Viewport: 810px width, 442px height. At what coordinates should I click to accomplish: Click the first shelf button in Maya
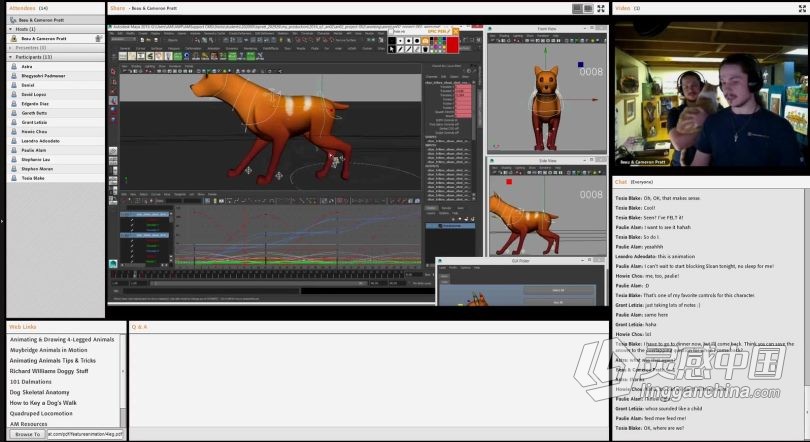[x=124, y=56]
